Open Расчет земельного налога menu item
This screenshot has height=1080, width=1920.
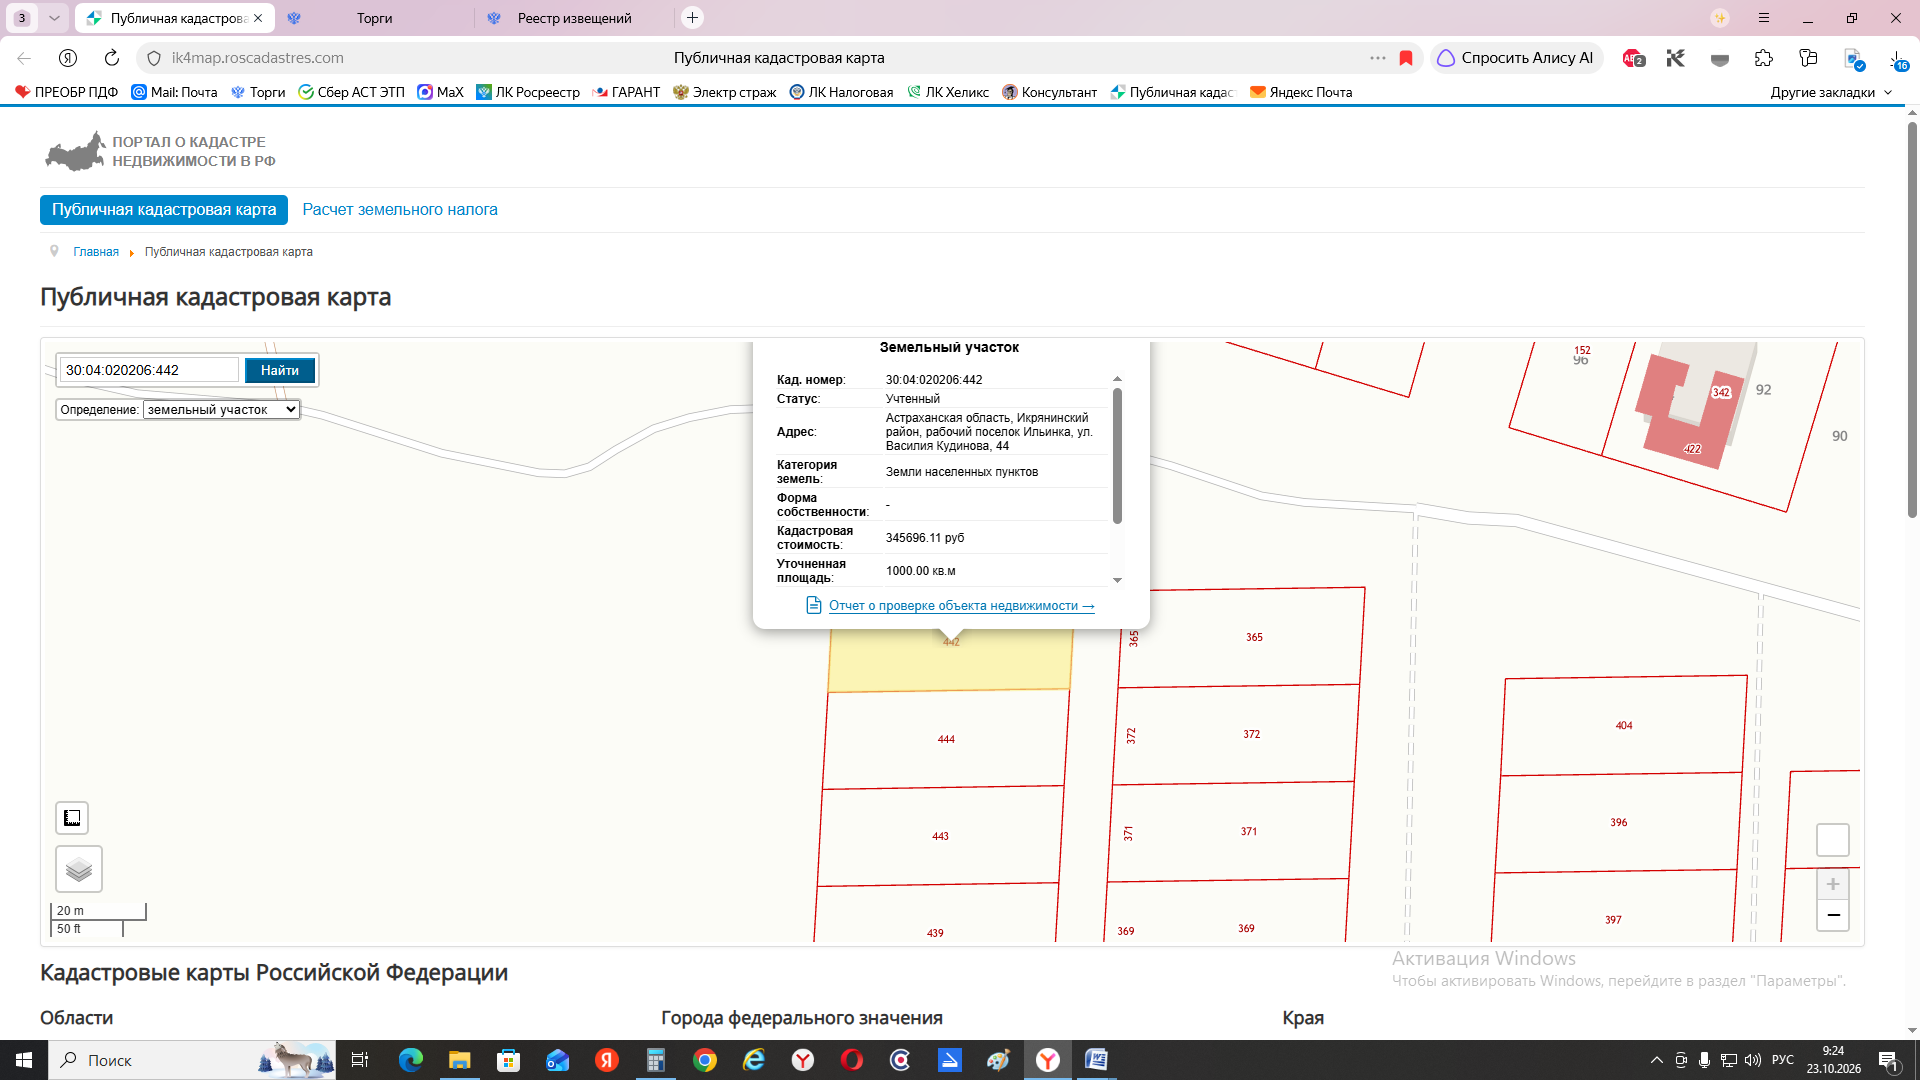400,210
